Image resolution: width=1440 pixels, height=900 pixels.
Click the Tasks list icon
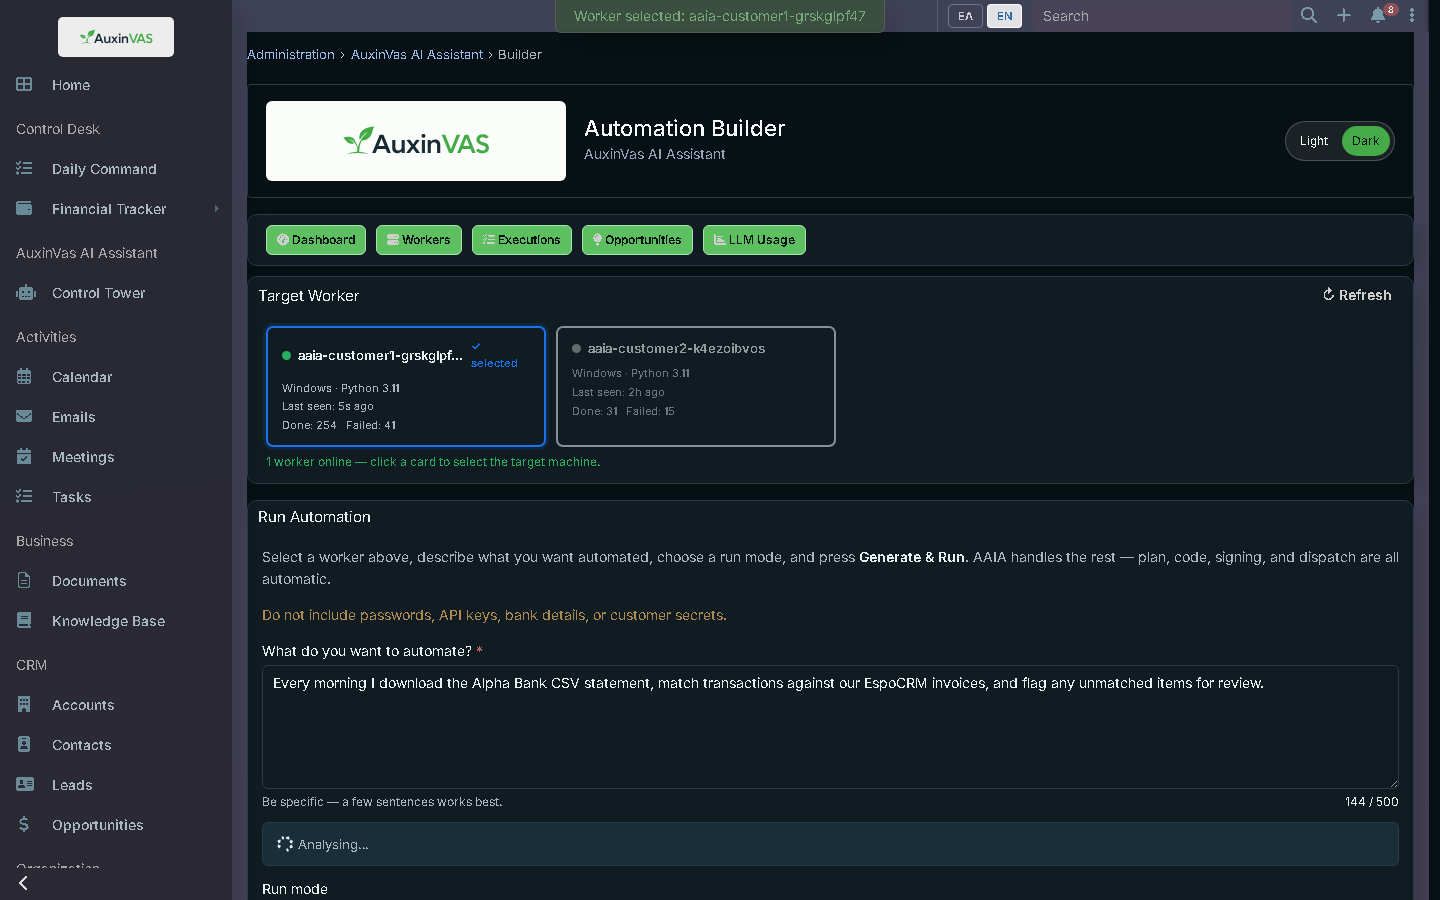[x=24, y=497]
